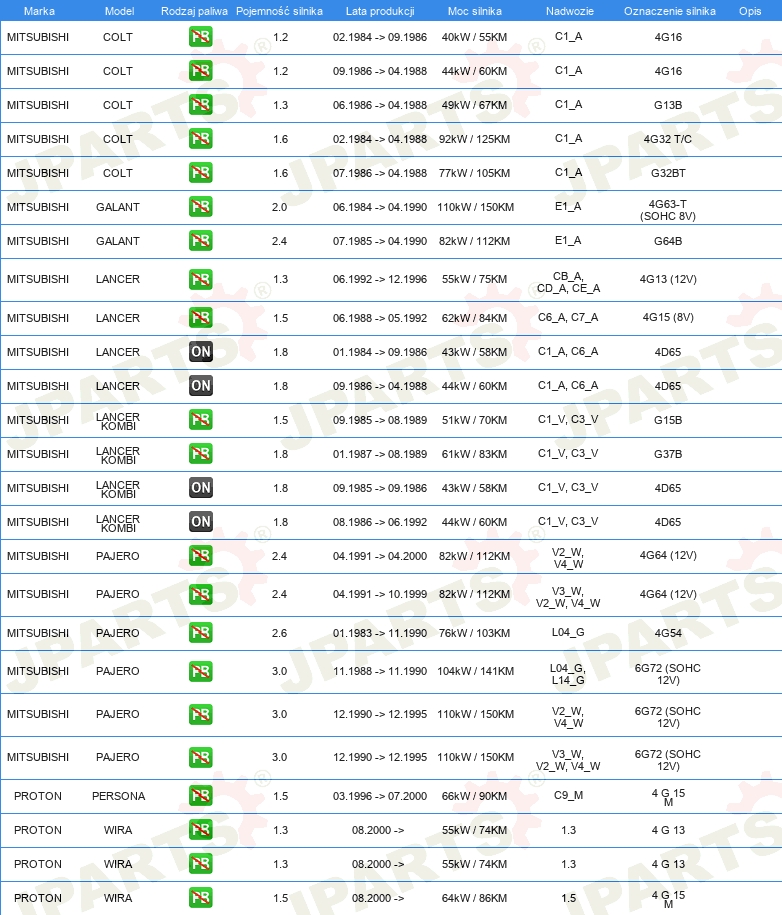This screenshot has height=915, width=782.
Task: Click the Nadwozie column header
Action: pos(570,11)
